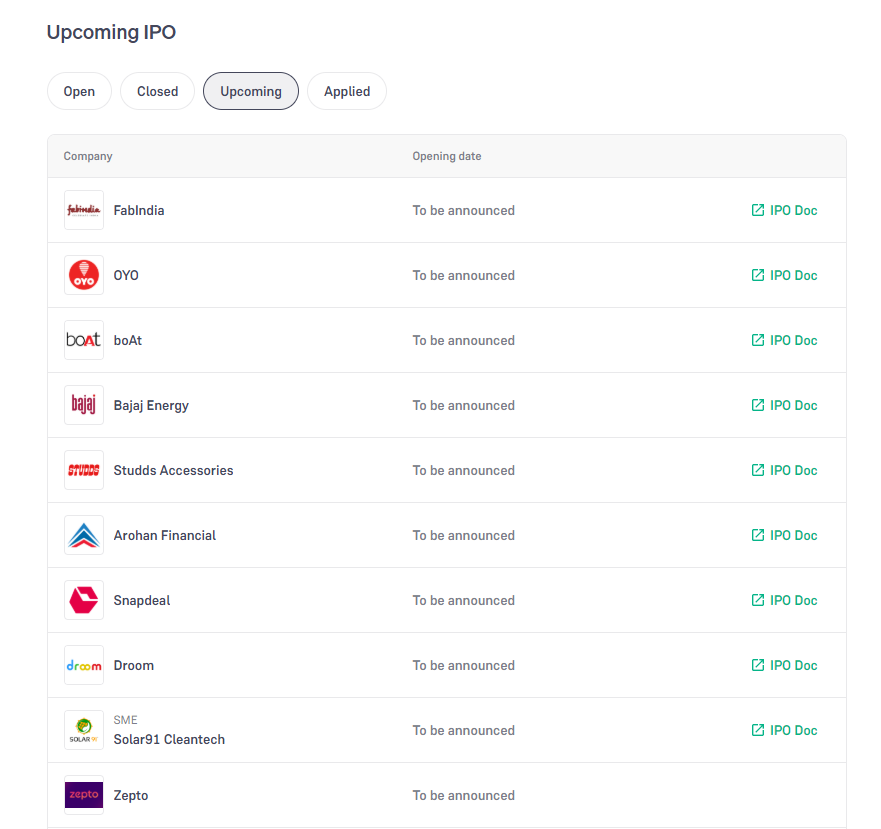
Task: Click the Studds Accessories company name
Action: (x=173, y=470)
